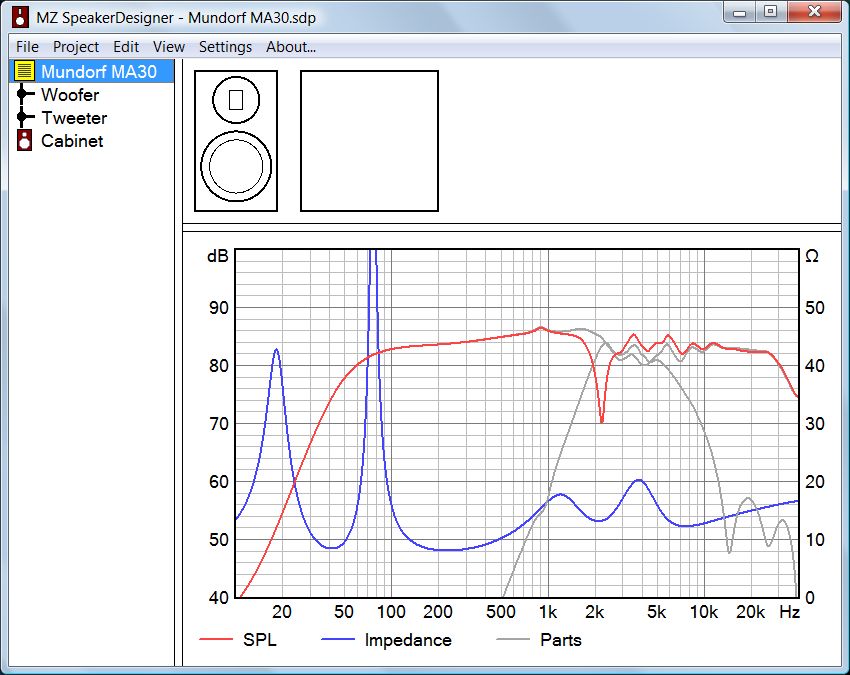The image size is (850, 675).
Task: Click the Ω axis label
Action: [812, 256]
